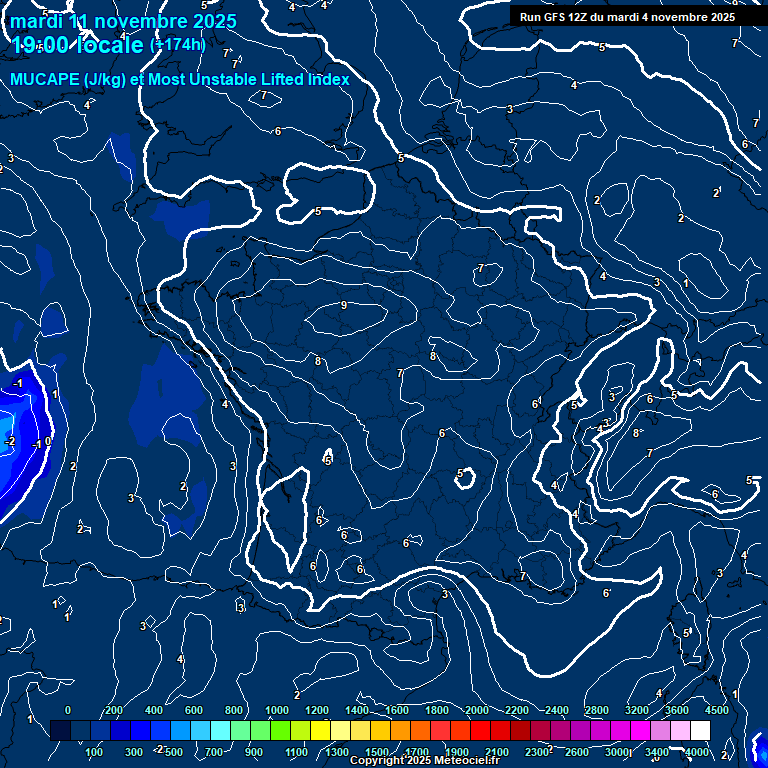This screenshot has width=768, height=768.
Task: Click the "19:00 locale" time text
Action: pos(77,45)
